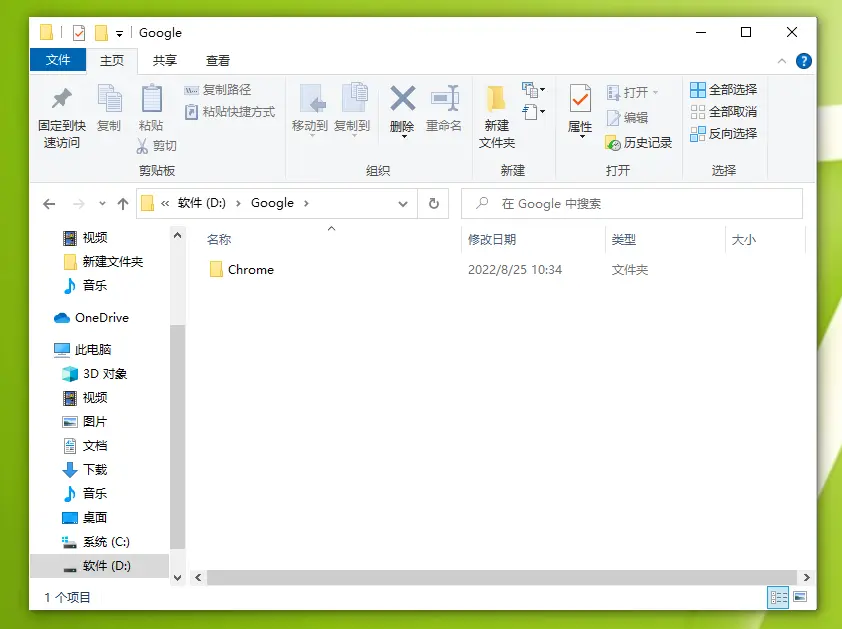The image size is (842, 629).
Task: Click the Paste icon in the ribbon
Action: [151, 110]
